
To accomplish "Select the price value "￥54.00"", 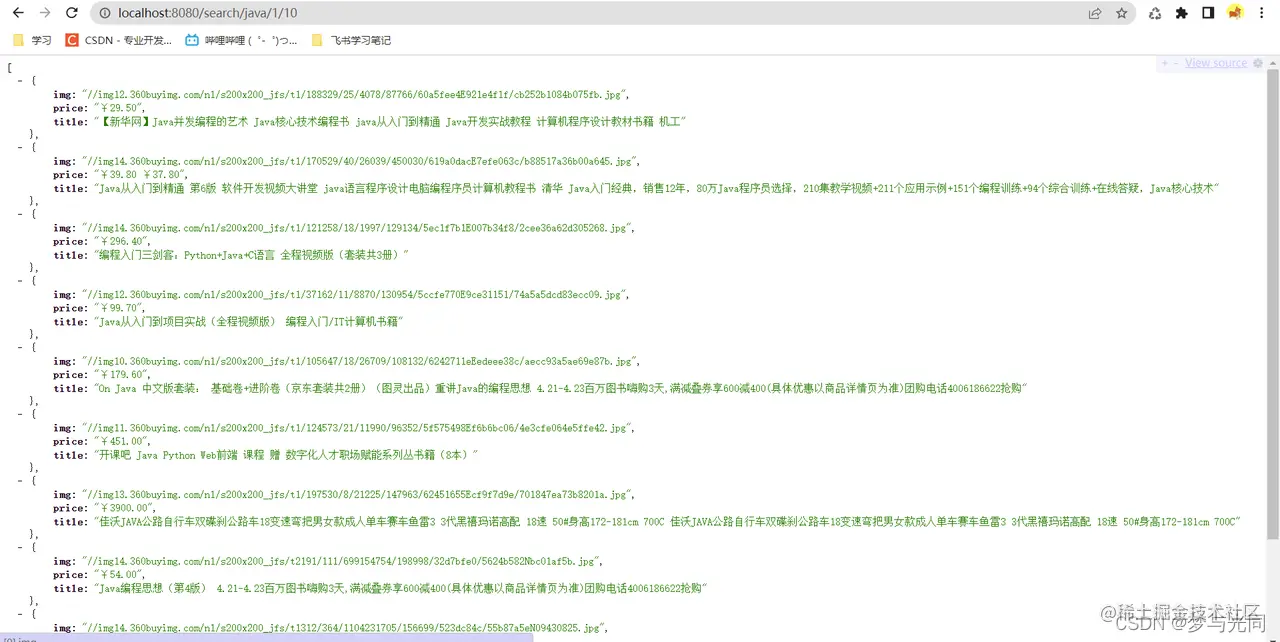I will 118,575.
